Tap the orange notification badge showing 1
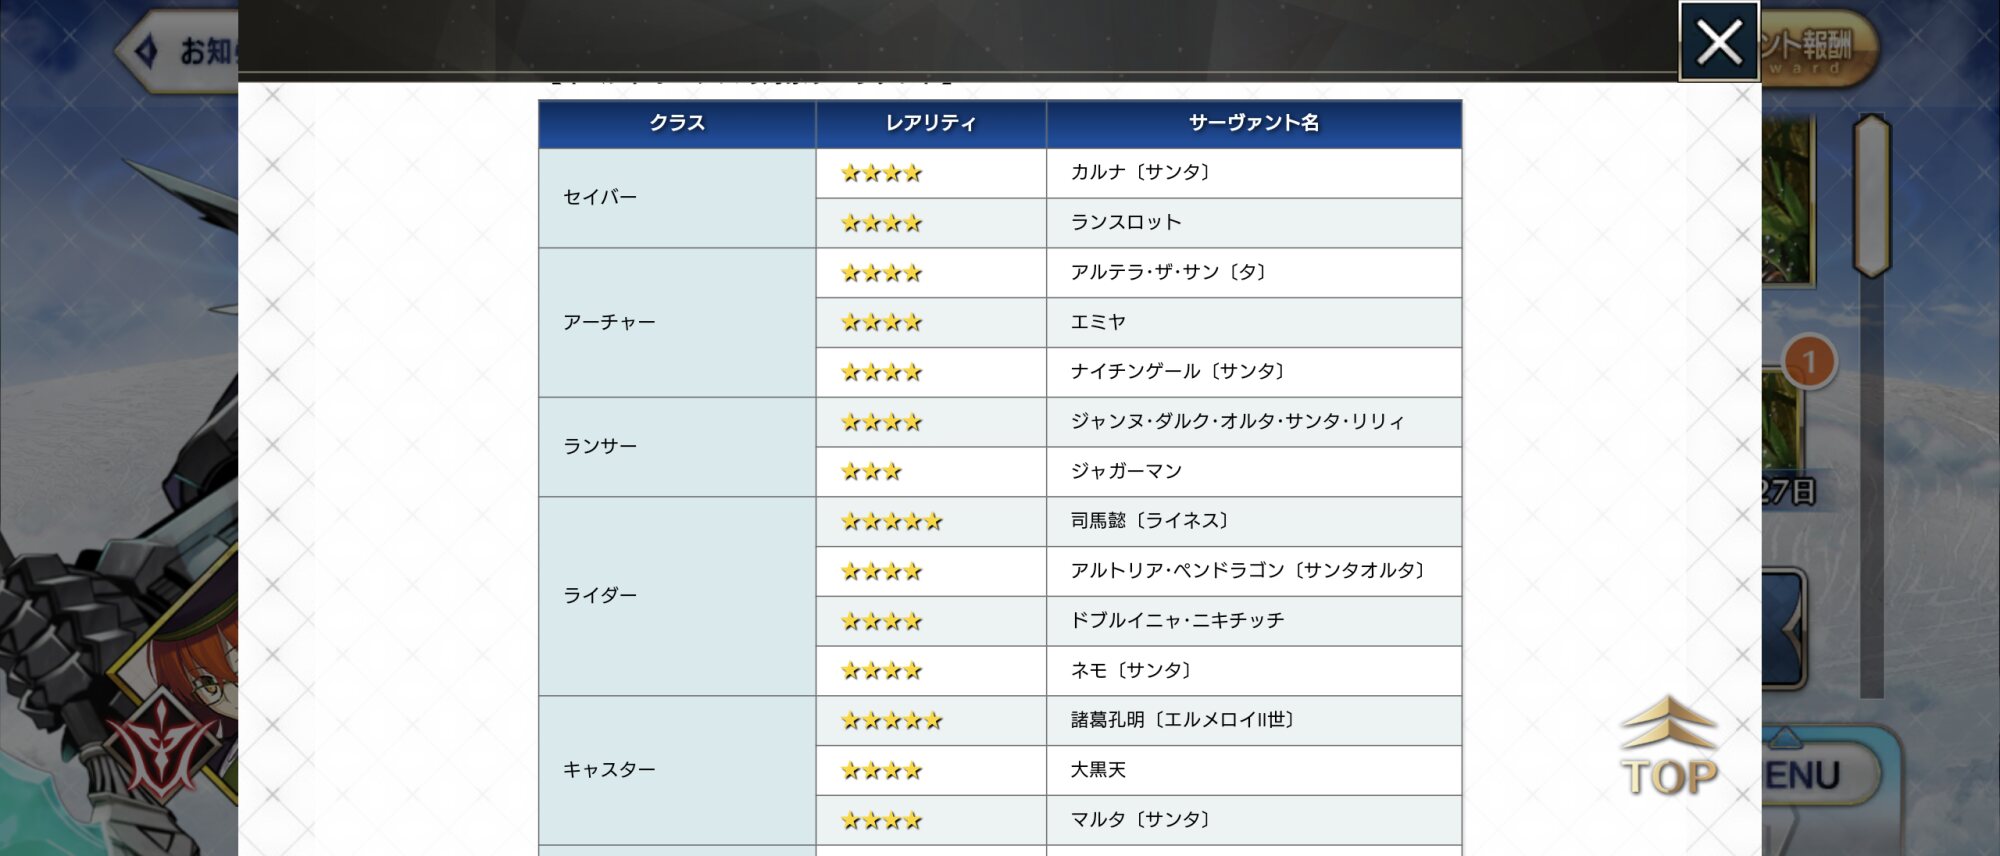 click(x=1809, y=361)
